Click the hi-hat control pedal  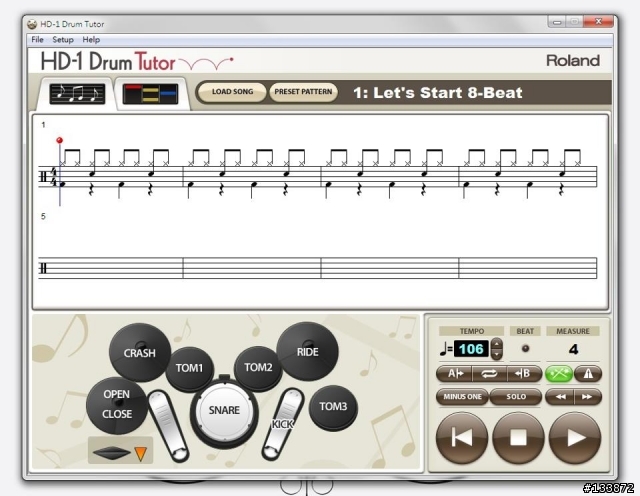[167, 426]
